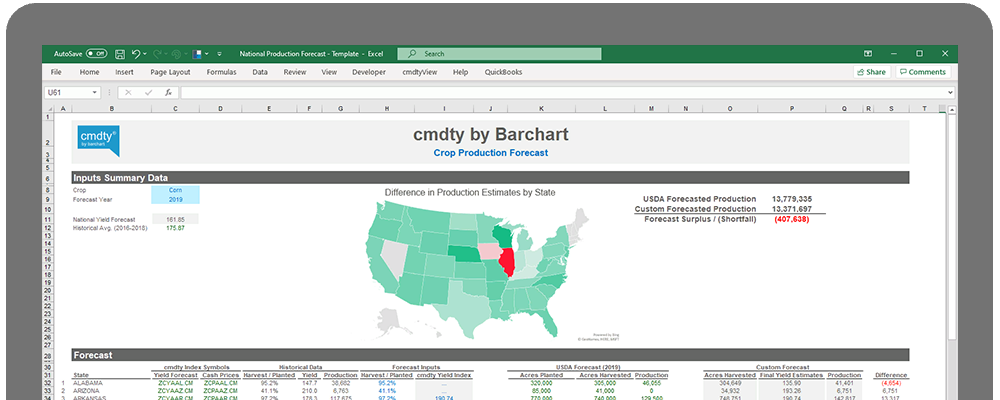
Task: Open Customize Quick Access Toolbar menu
Action: (x=219, y=54)
